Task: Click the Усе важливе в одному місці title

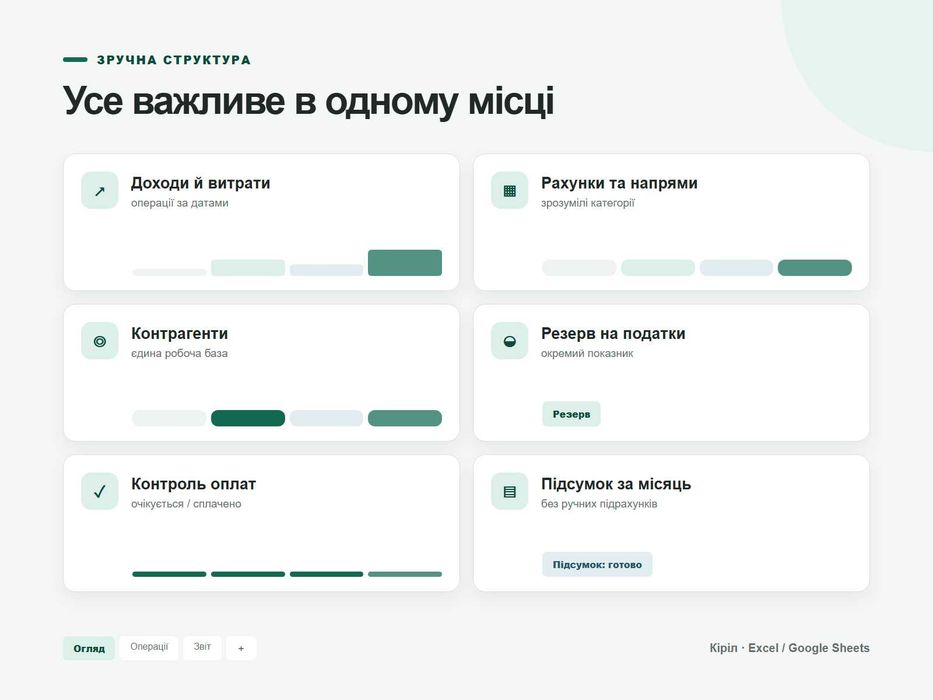Action: tap(308, 101)
